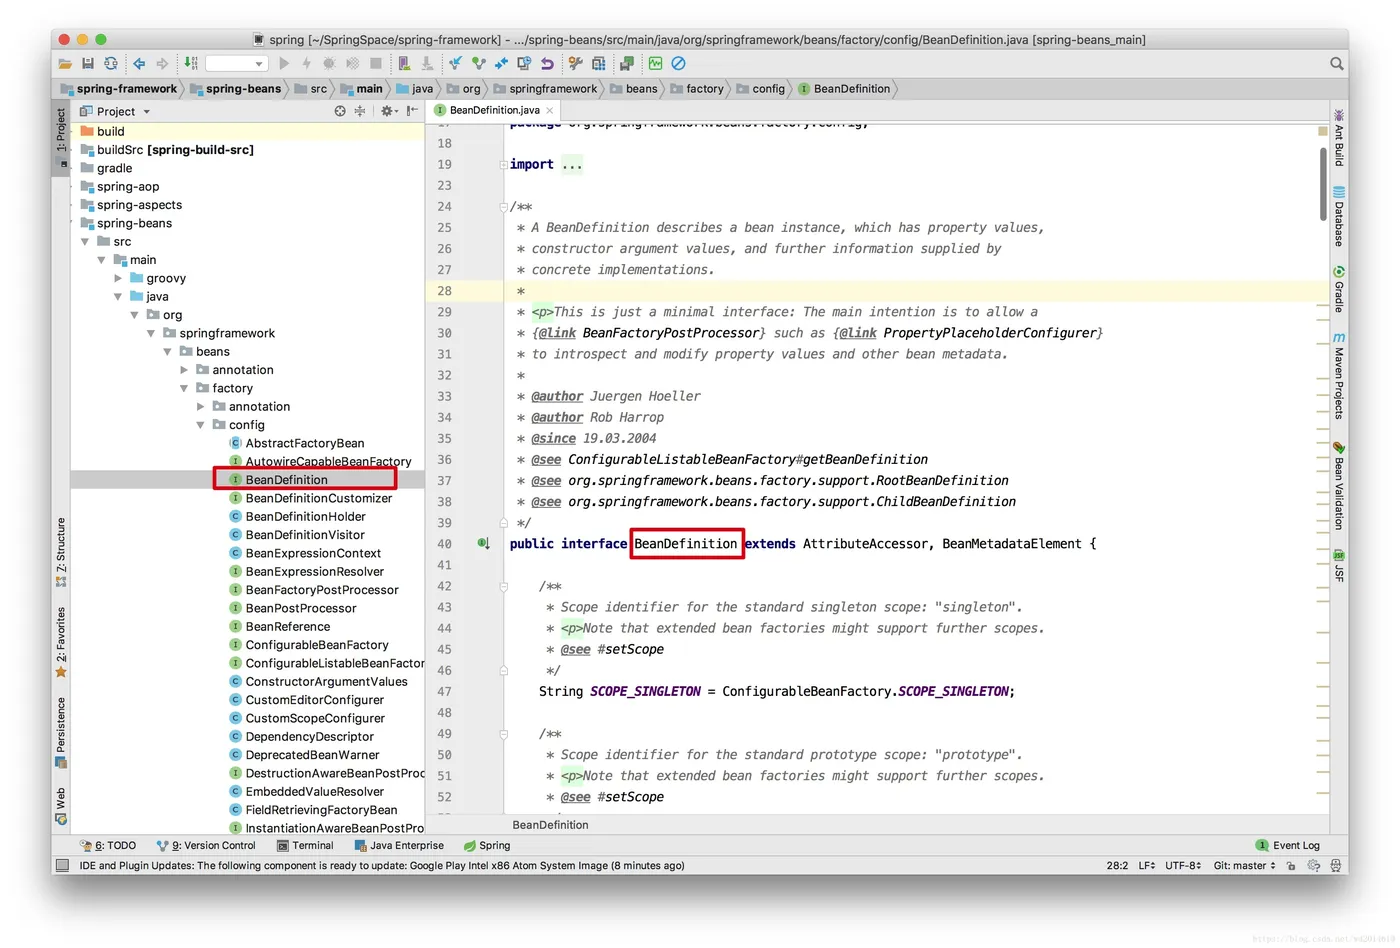Image resolution: width=1400 pixels, height=948 pixels.
Task: Click the Save All toolbar icon
Action: coord(88,64)
